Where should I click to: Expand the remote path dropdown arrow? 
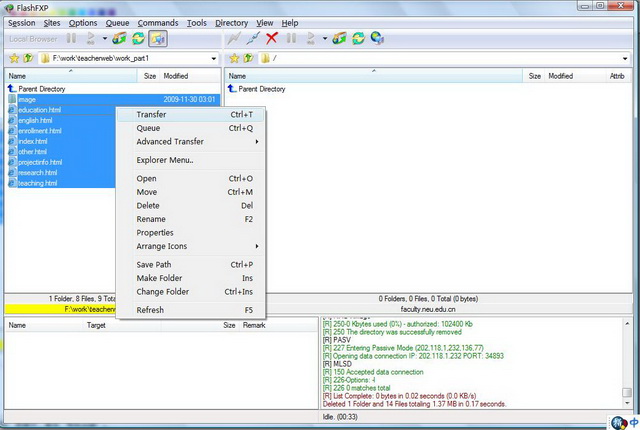[625, 59]
